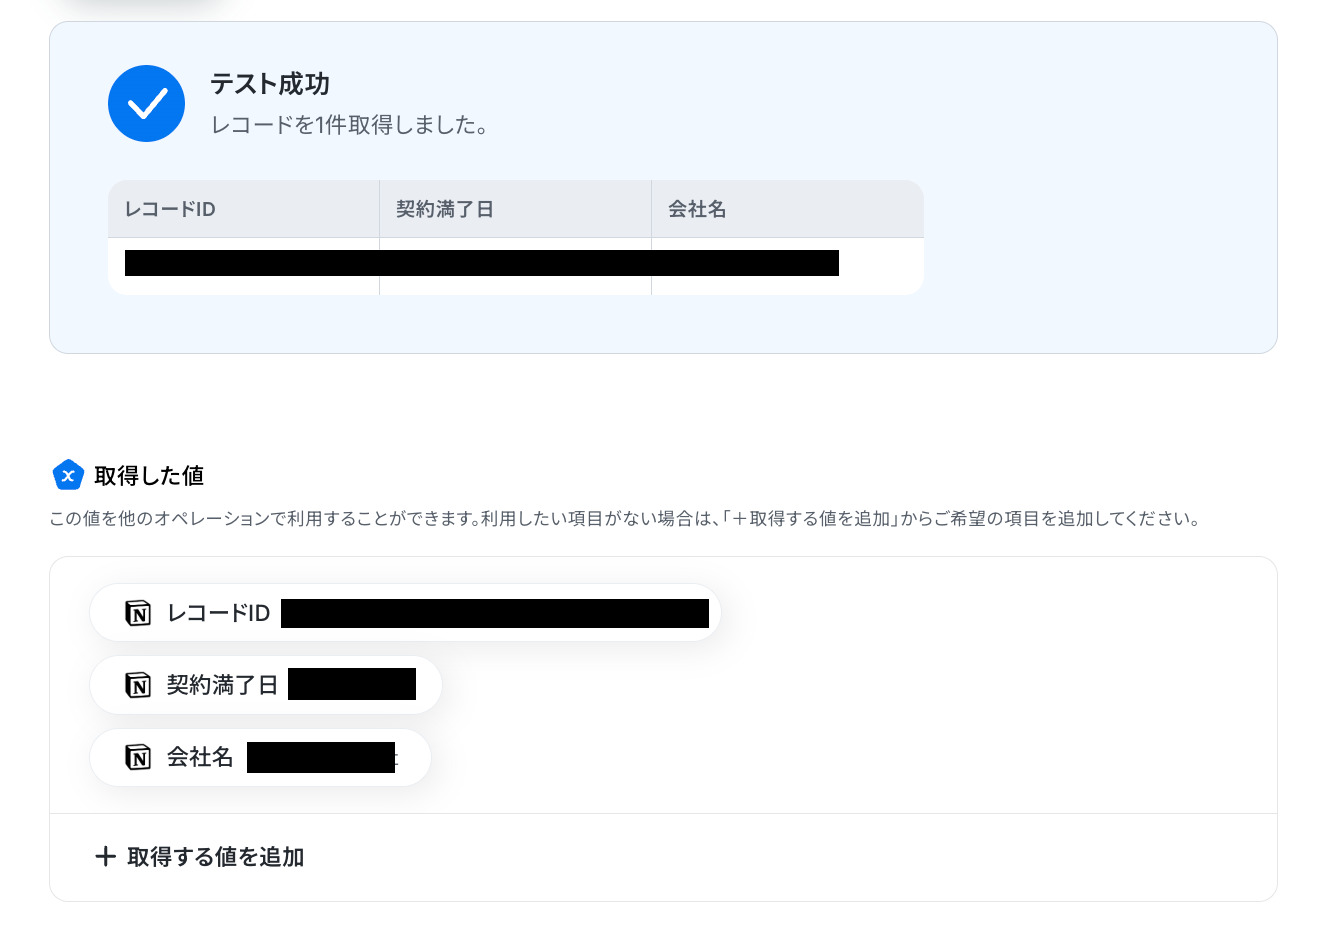Viewport: 1338px width, 952px height.
Task: Click the company name cell in results row
Action: pyautogui.click(x=788, y=266)
